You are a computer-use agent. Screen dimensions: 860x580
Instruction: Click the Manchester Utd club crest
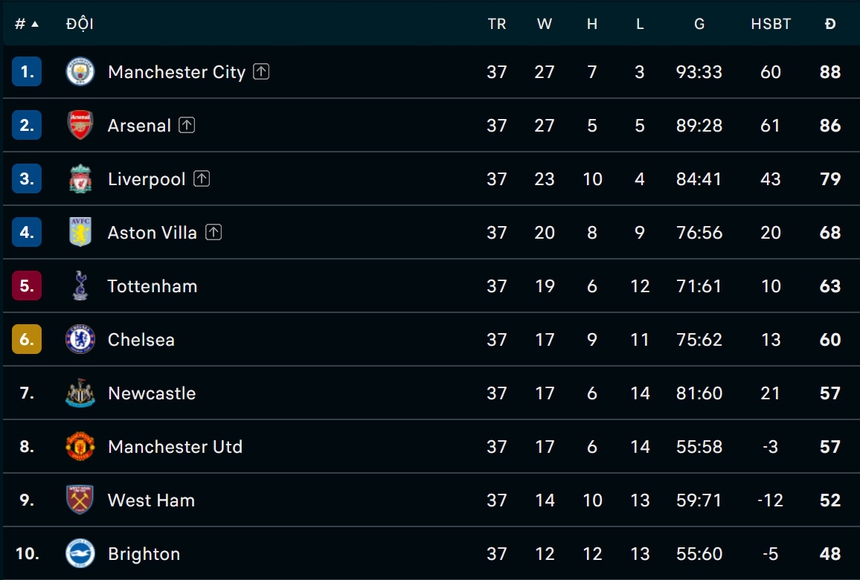[x=80, y=446]
